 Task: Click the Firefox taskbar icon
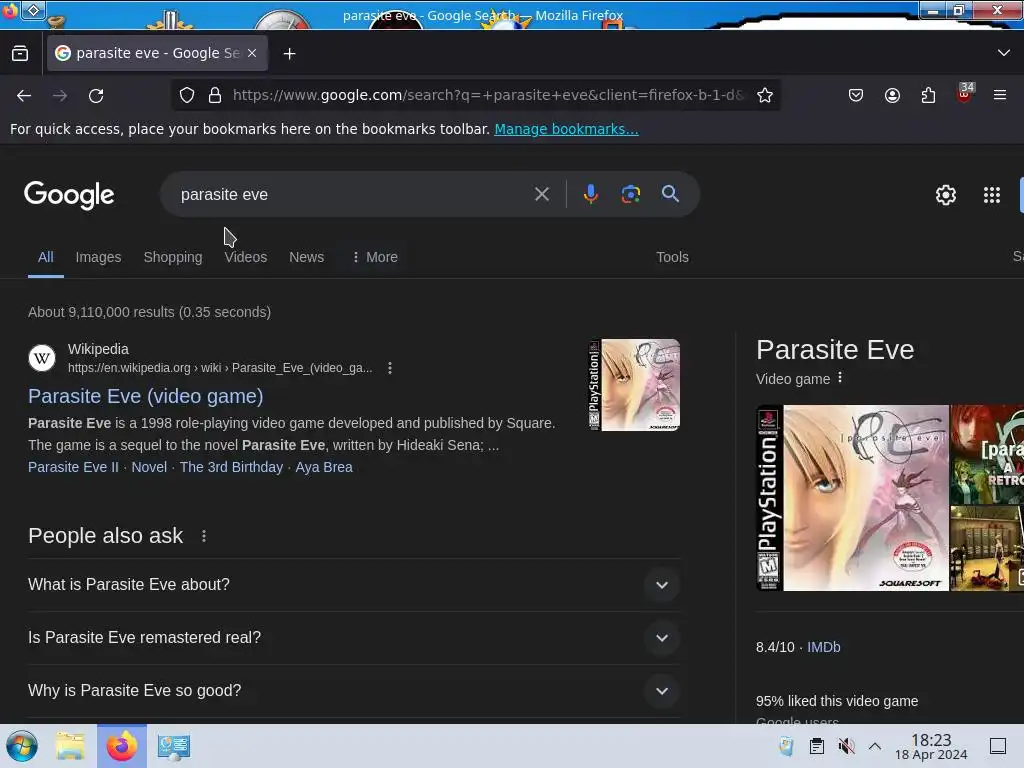click(121, 746)
